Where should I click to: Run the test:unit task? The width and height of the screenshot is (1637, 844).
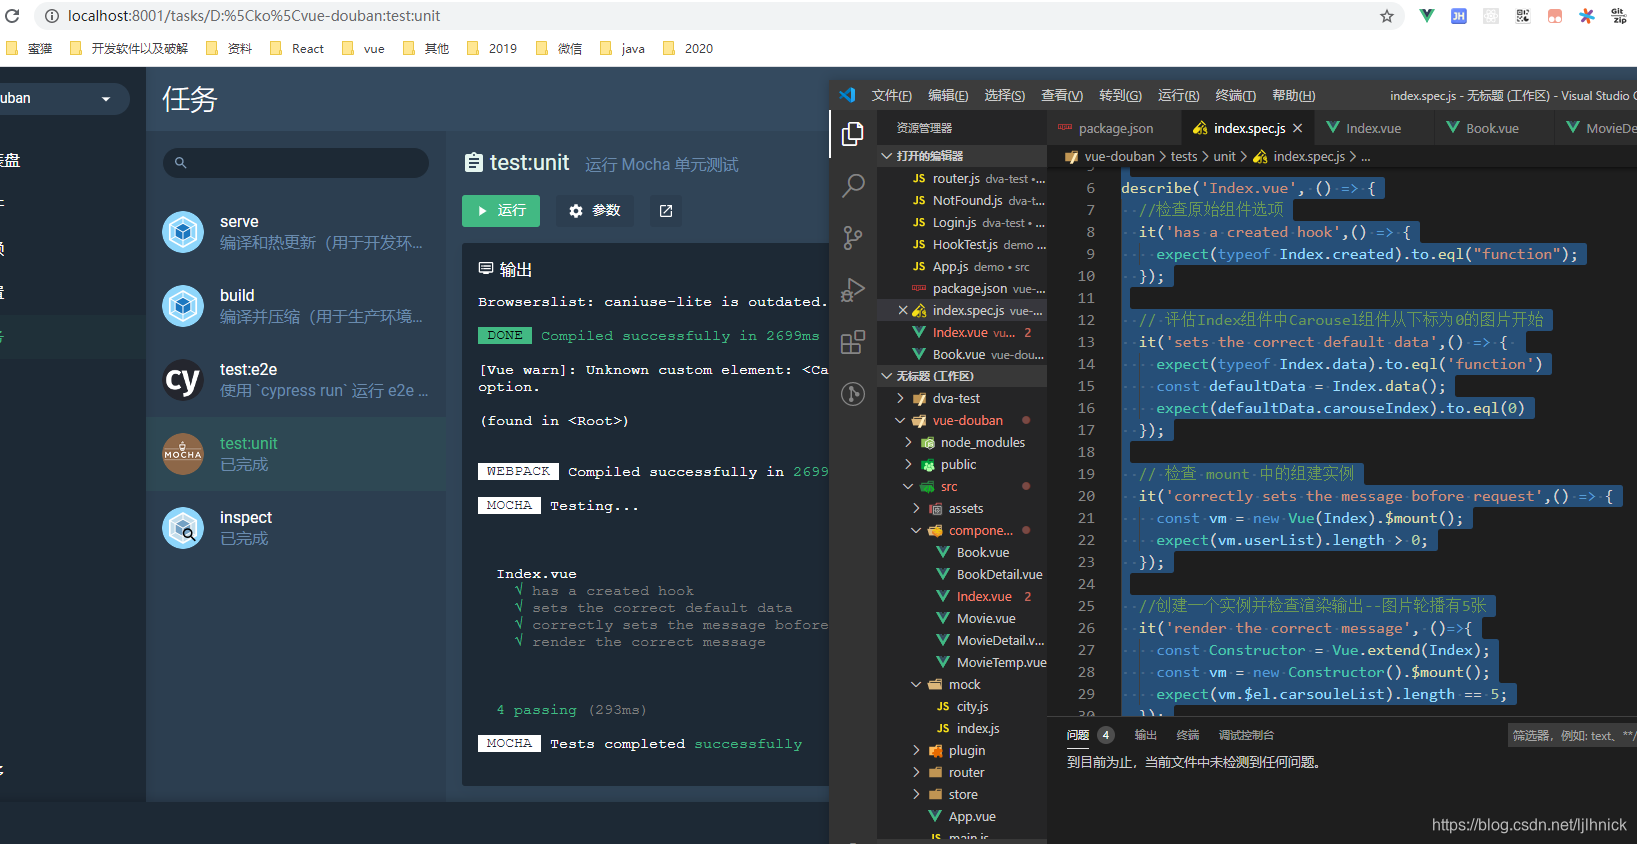pyautogui.click(x=501, y=211)
